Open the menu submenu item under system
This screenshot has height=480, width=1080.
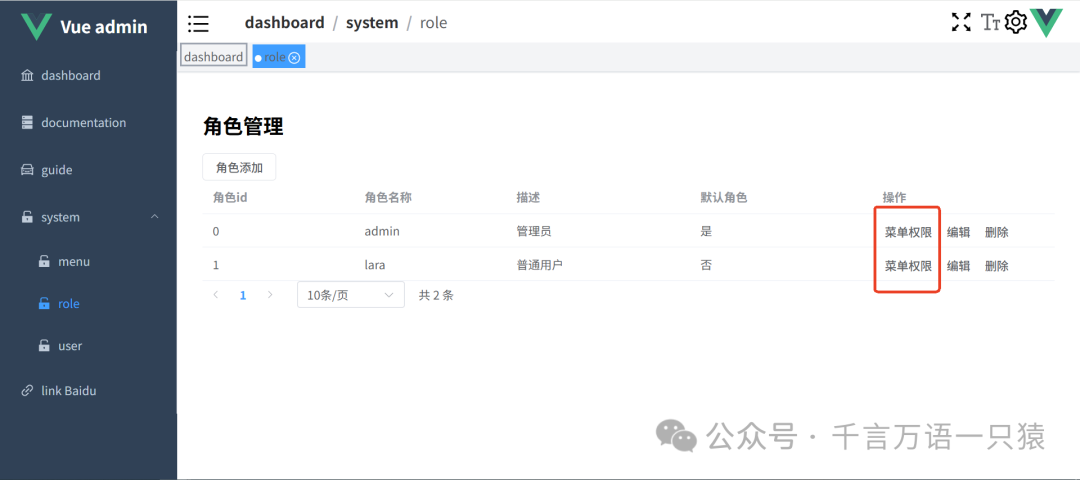pyautogui.click(x=88, y=262)
